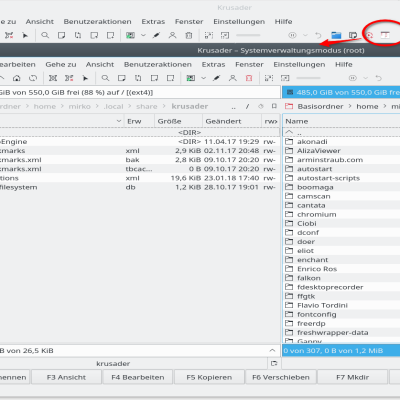Click the sort chevron in left panel name header

coord(119,121)
